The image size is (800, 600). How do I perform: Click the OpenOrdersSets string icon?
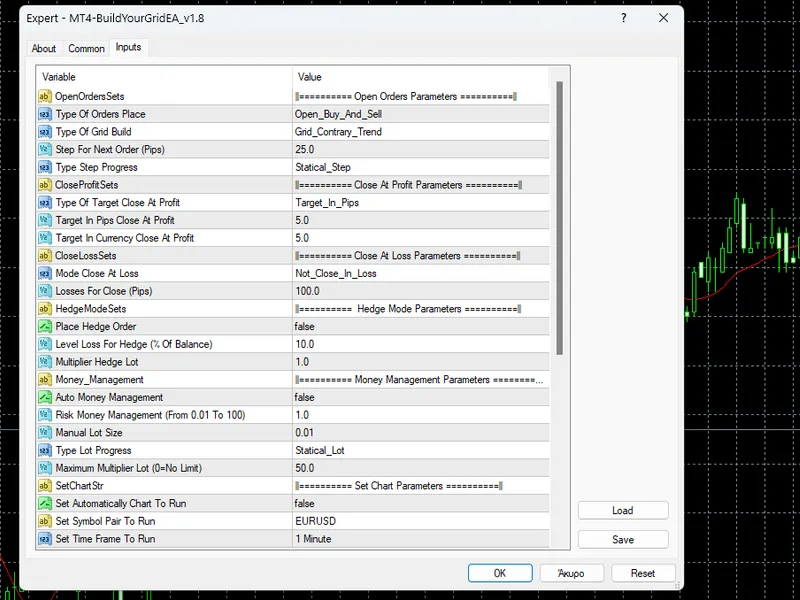(x=45, y=96)
